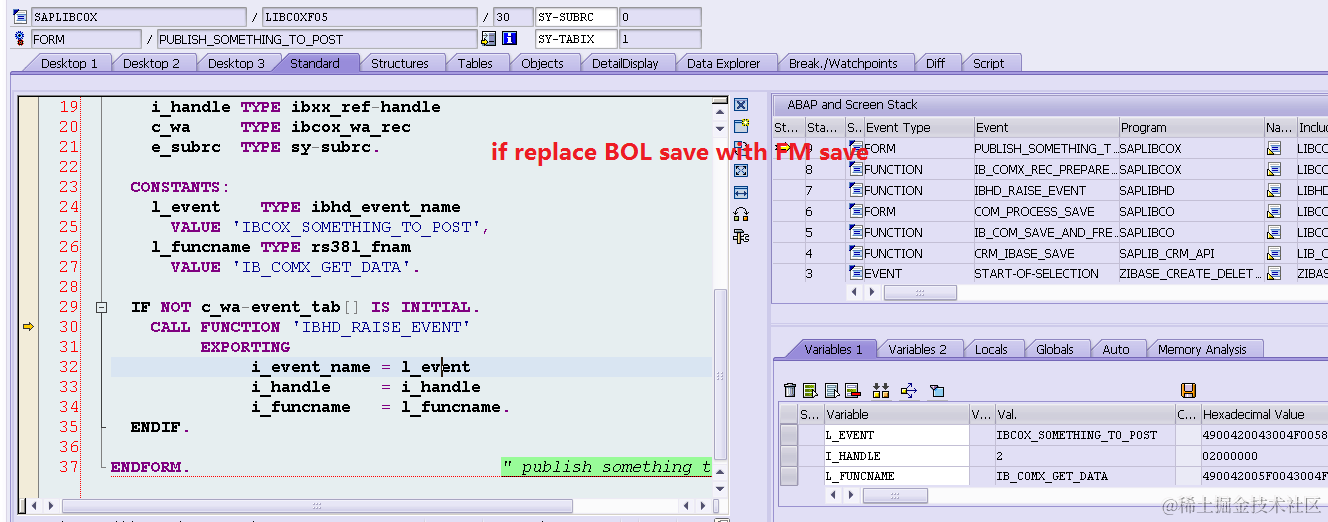
Task: Click the line 30 breakpoint margin area
Action: tap(28, 327)
